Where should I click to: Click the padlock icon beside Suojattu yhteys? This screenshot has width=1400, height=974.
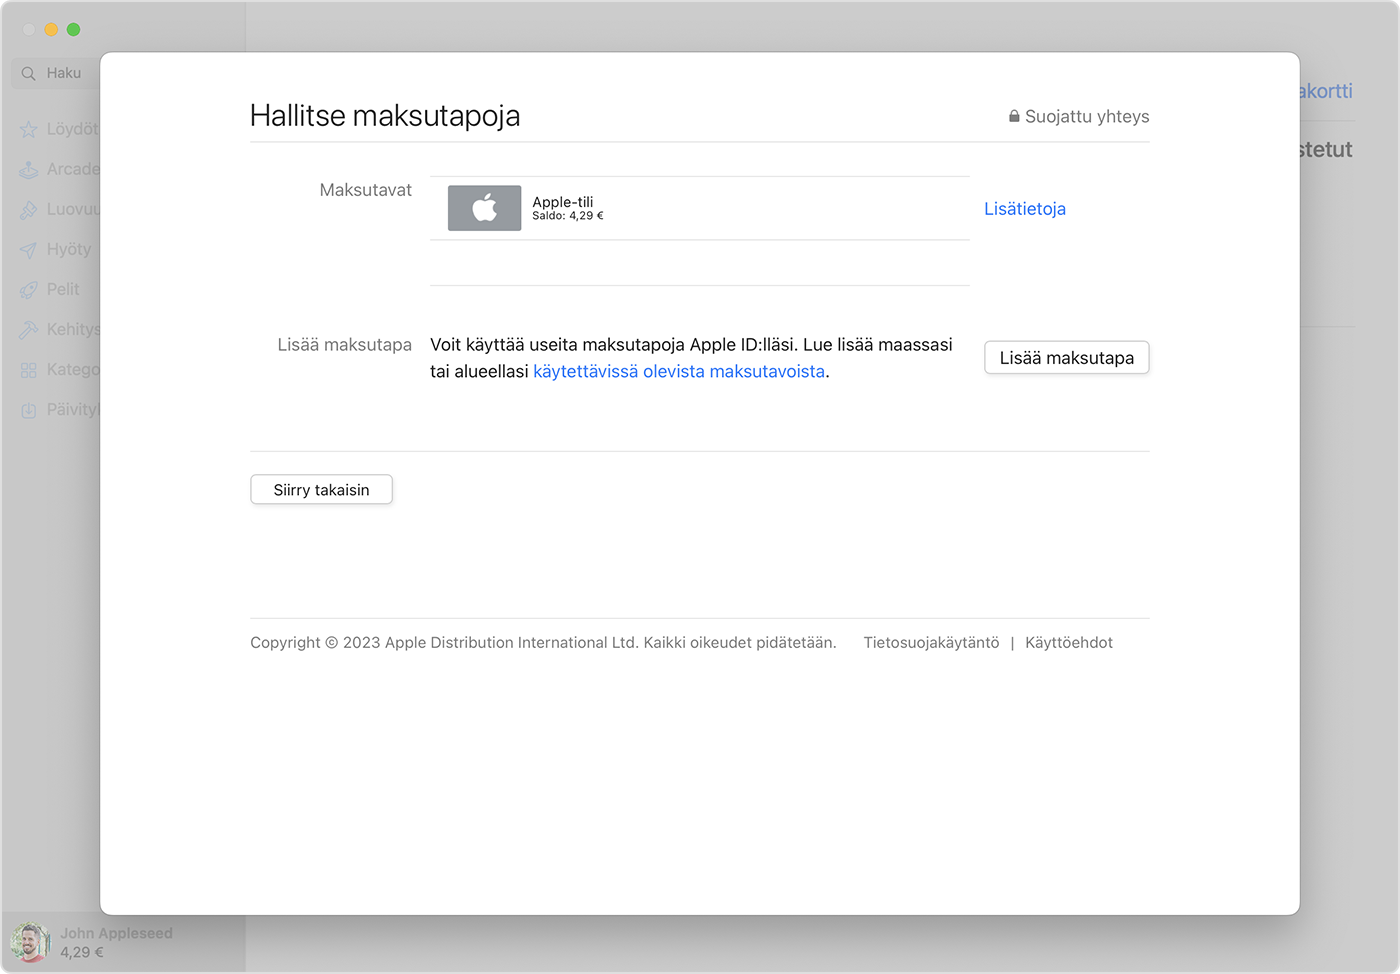click(x=1014, y=116)
